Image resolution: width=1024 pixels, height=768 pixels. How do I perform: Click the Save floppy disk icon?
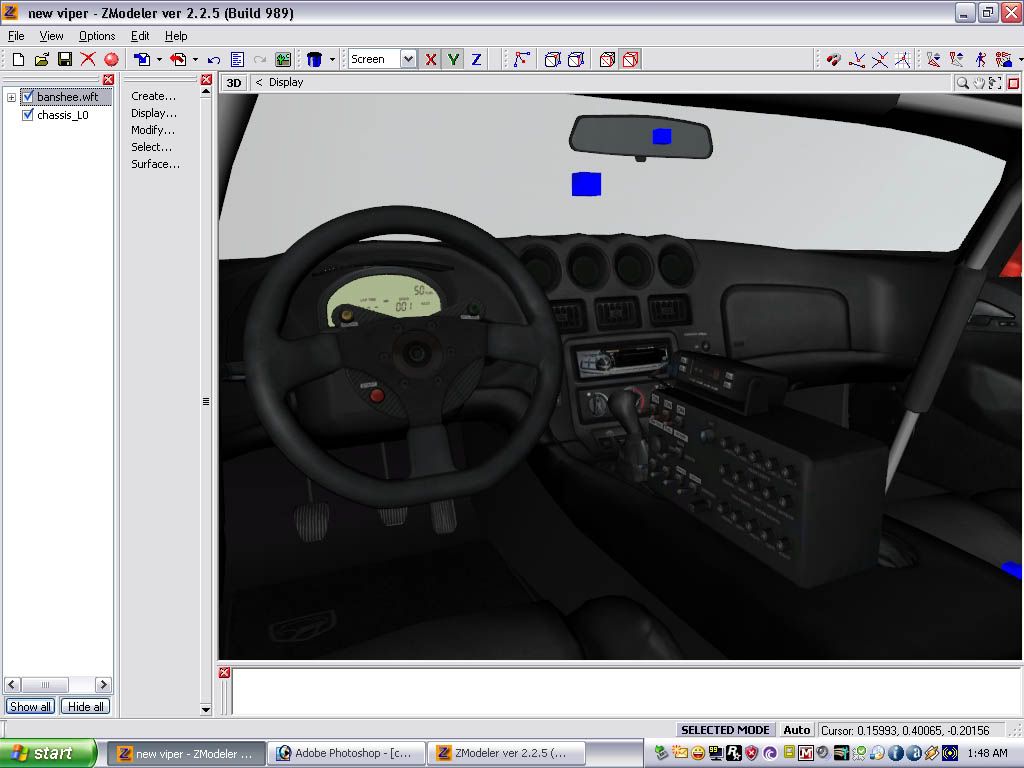click(x=64, y=60)
